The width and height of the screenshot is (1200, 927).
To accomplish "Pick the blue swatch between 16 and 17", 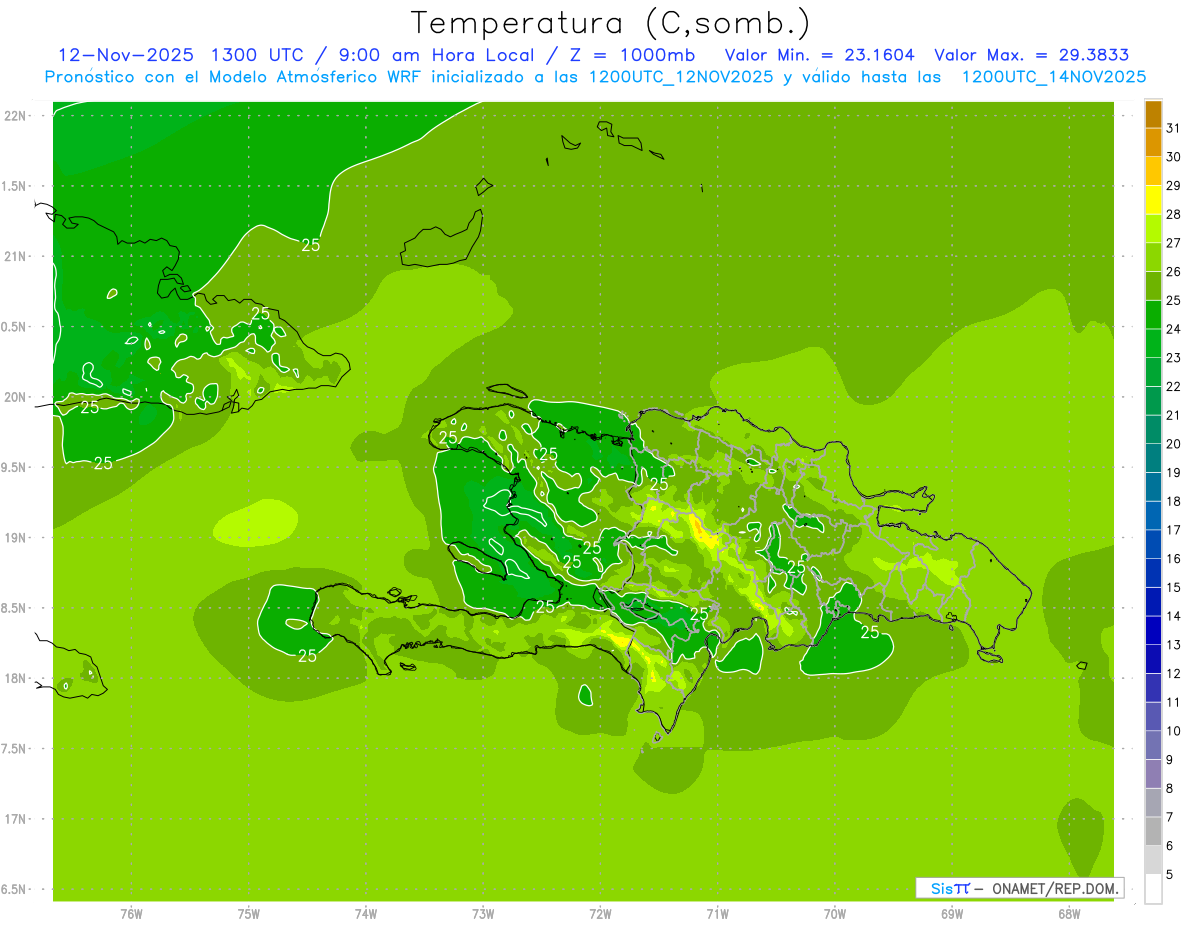I will click(x=1153, y=544).
